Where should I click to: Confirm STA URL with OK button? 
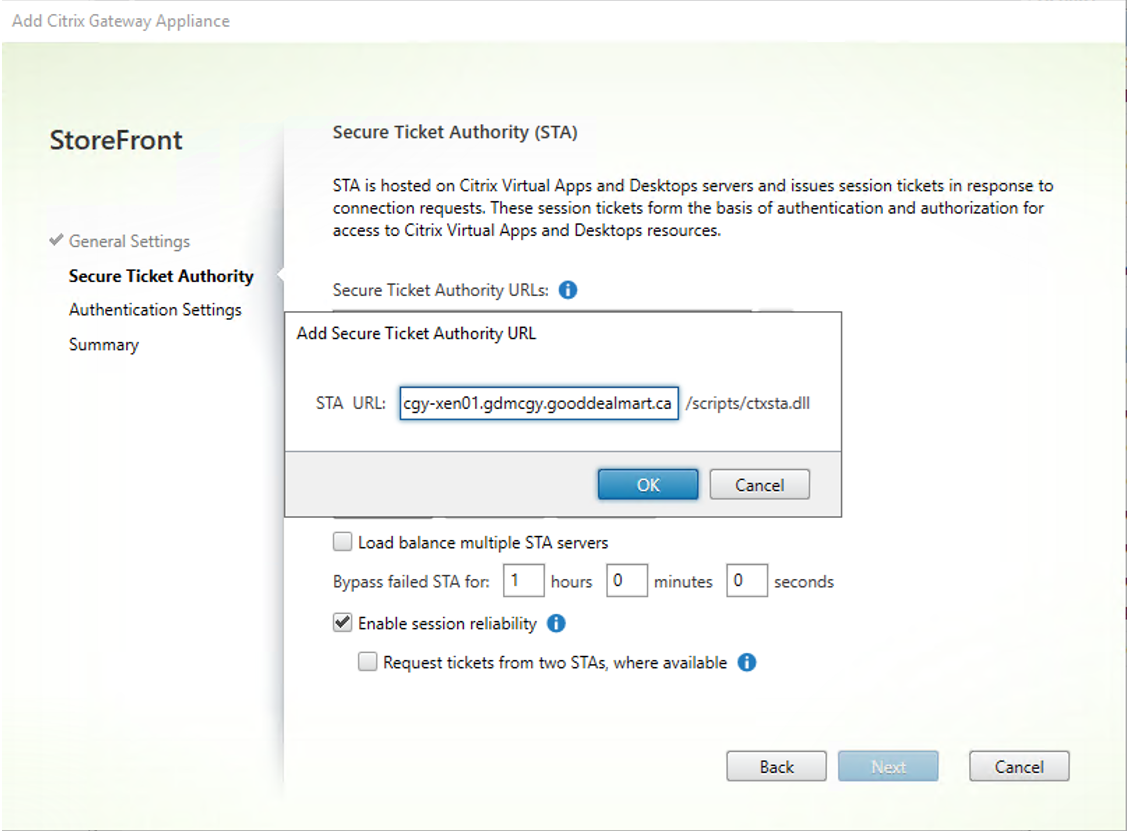(x=648, y=485)
